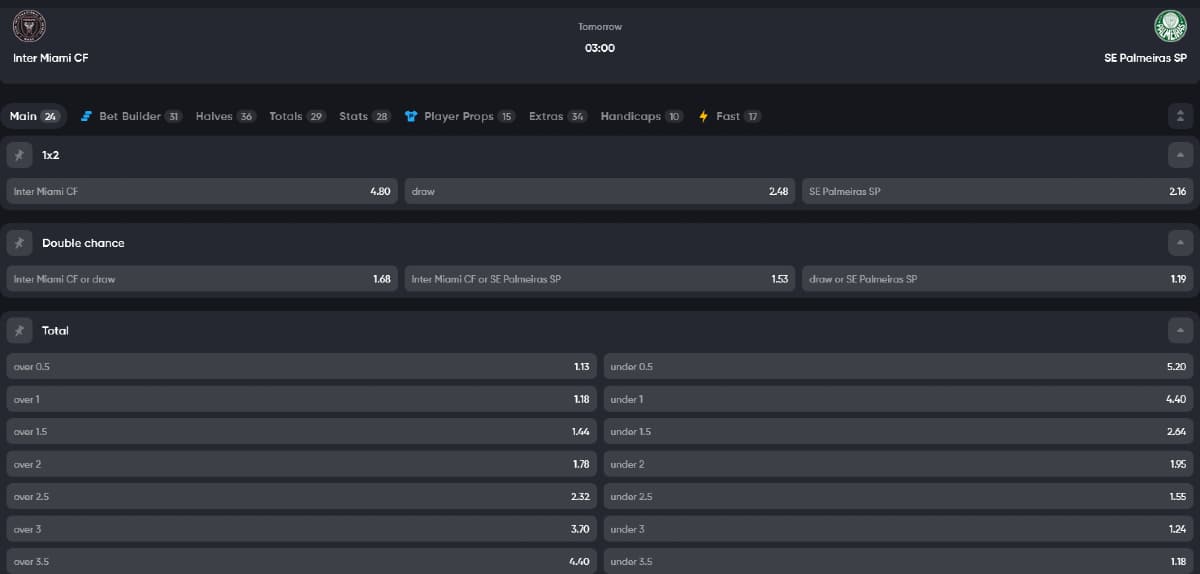Open the Halves tab
The image size is (1200, 574).
coord(226,116)
